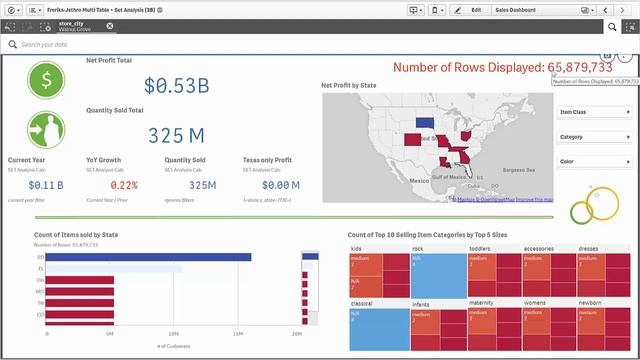
Task: Click the Quantity Sold 325M KPI
Action: 202,185
